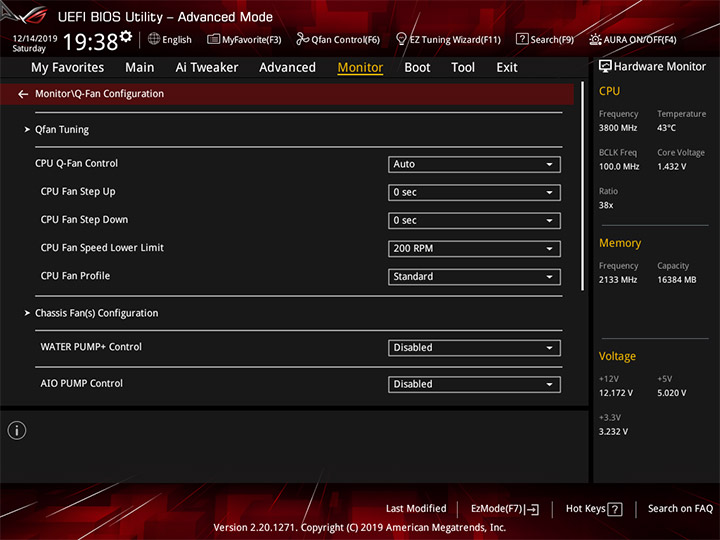Image resolution: width=720 pixels, height=540 pixels.
Task: Switch to My Favorites tab
Action: click(x=68, y=68)
